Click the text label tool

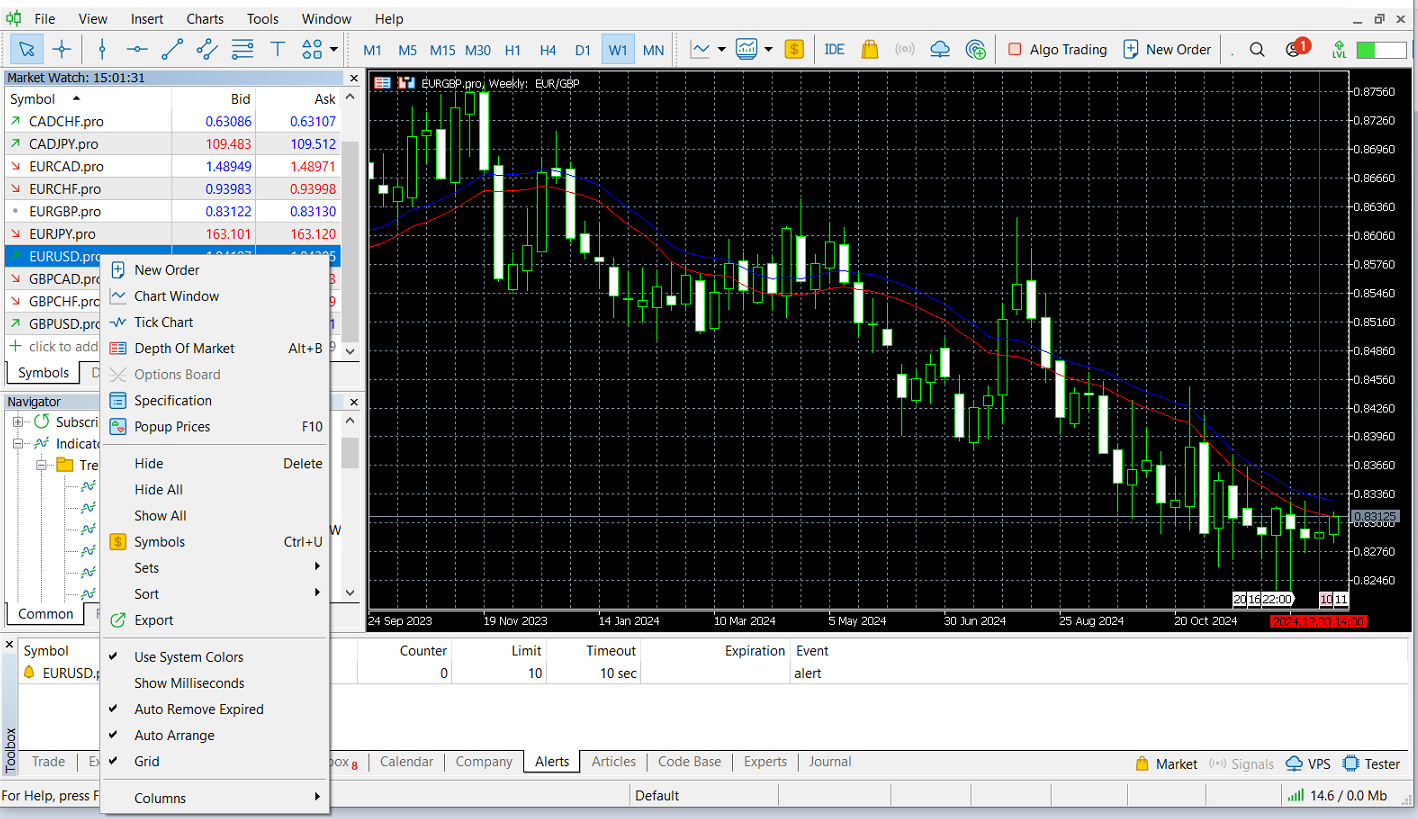click(278, 49)
